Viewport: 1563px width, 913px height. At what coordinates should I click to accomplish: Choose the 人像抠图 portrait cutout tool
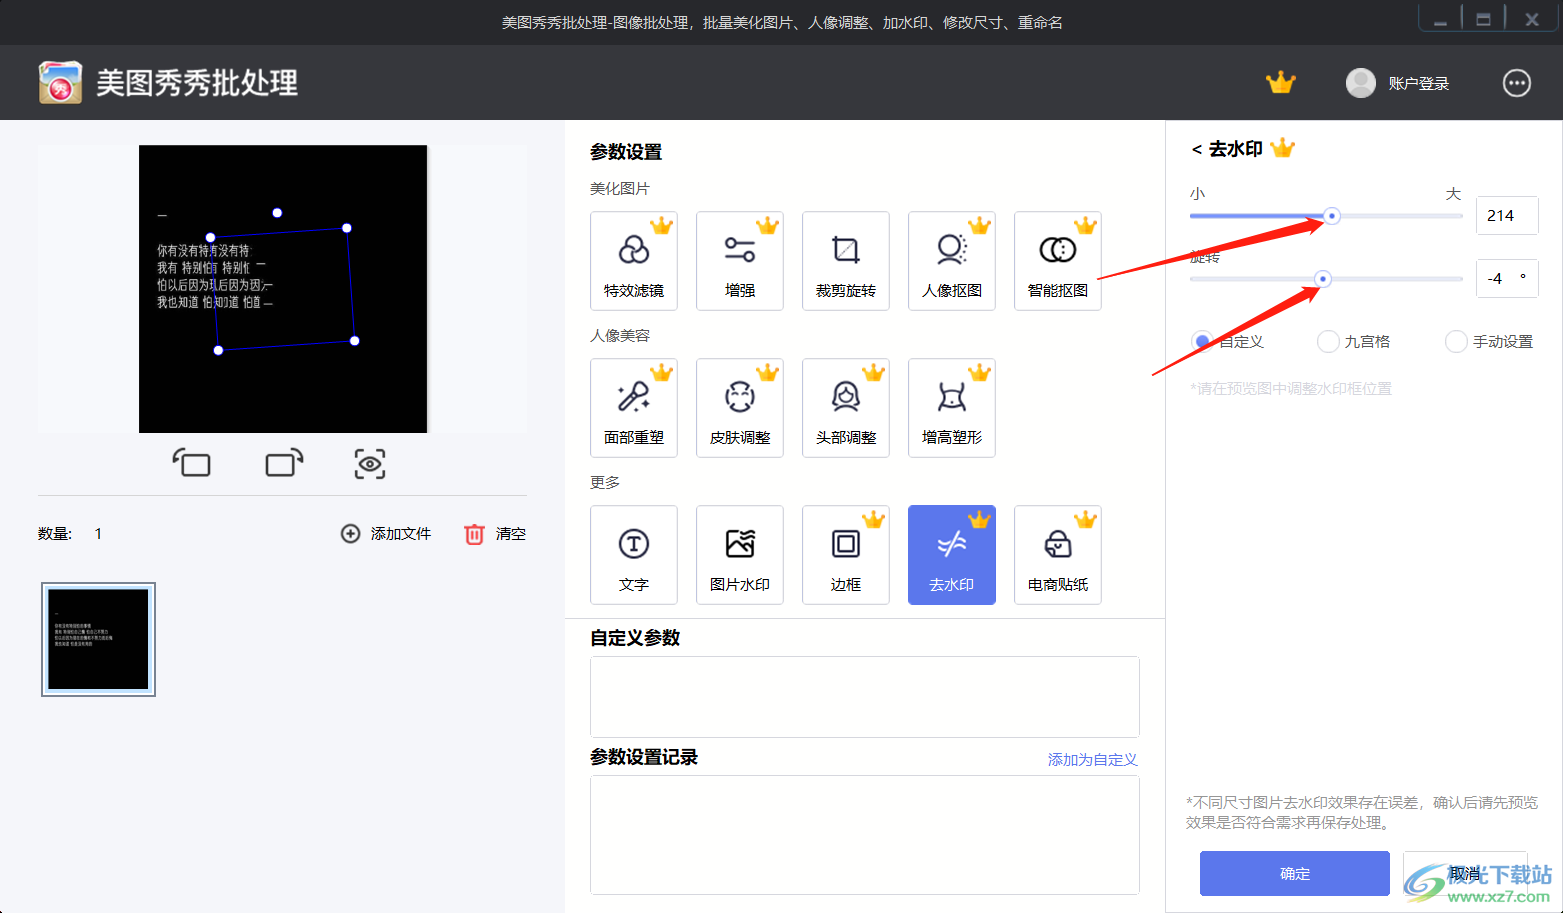(x=952, y=261)
